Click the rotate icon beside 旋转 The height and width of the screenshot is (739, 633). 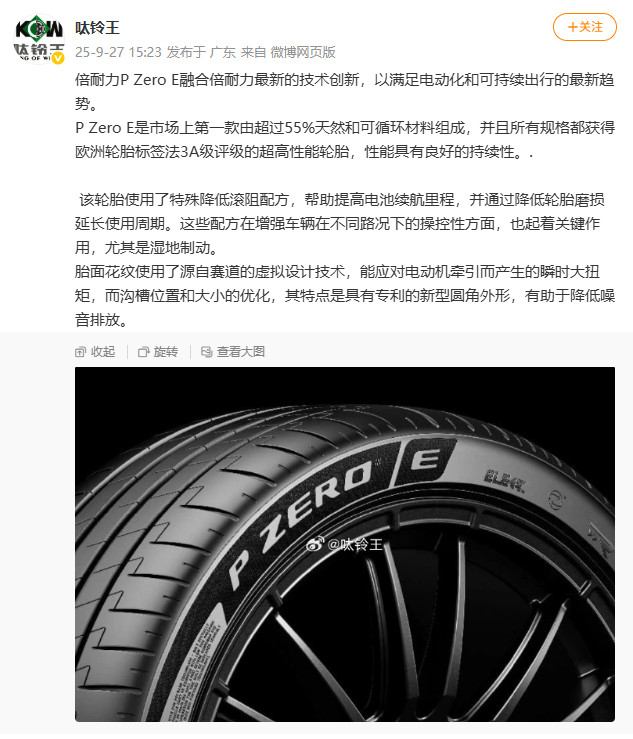tap(143, 352)
